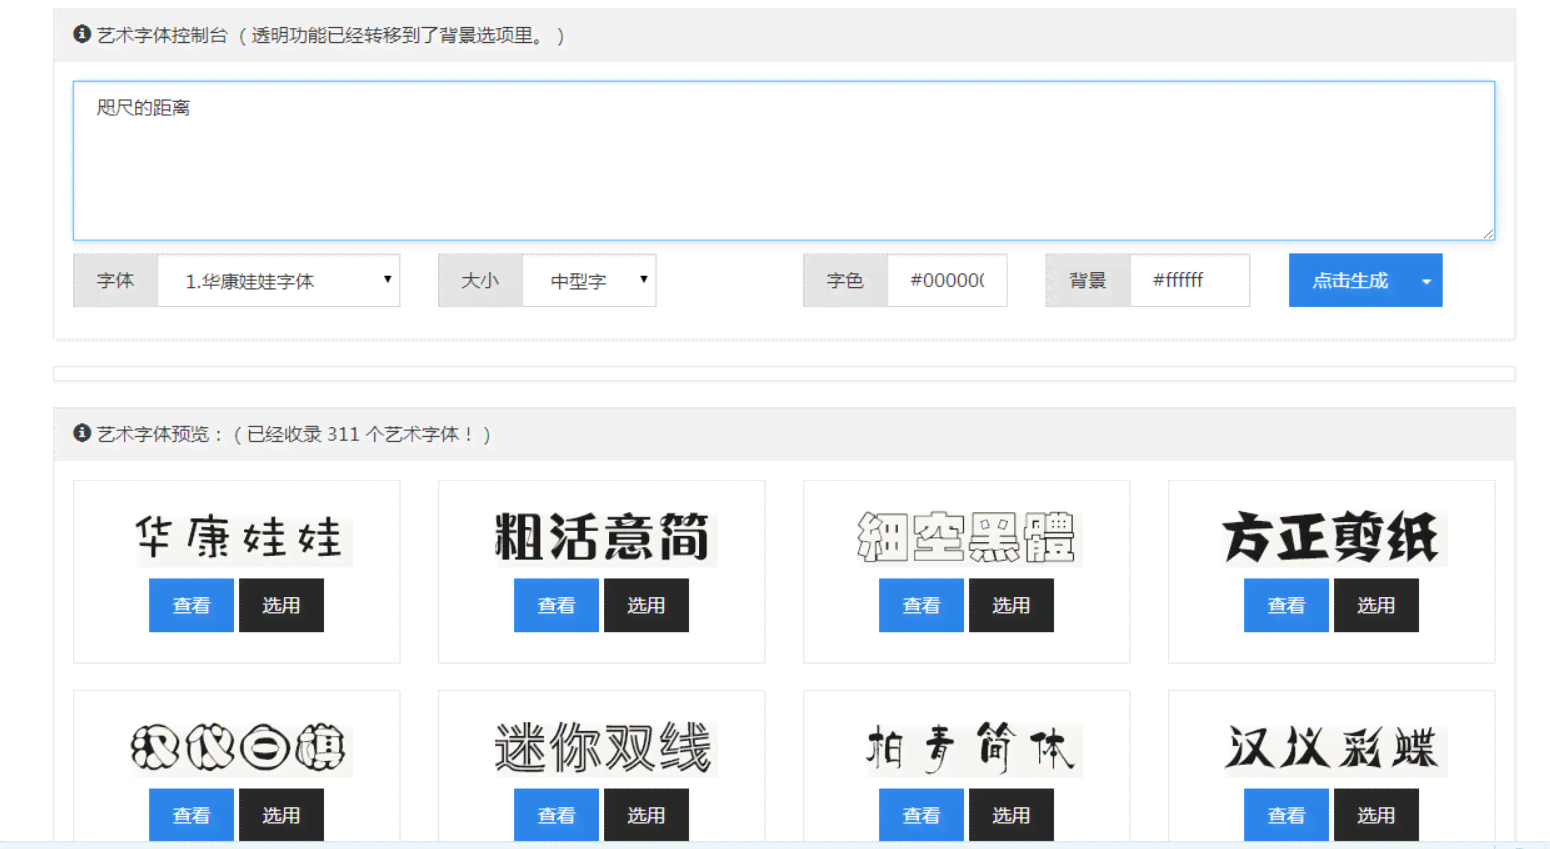Click 选用 under 华康娃娃 font
The height and width of the screenshot is (849, 1550).
pyautogui.click(x=281, y=605)
